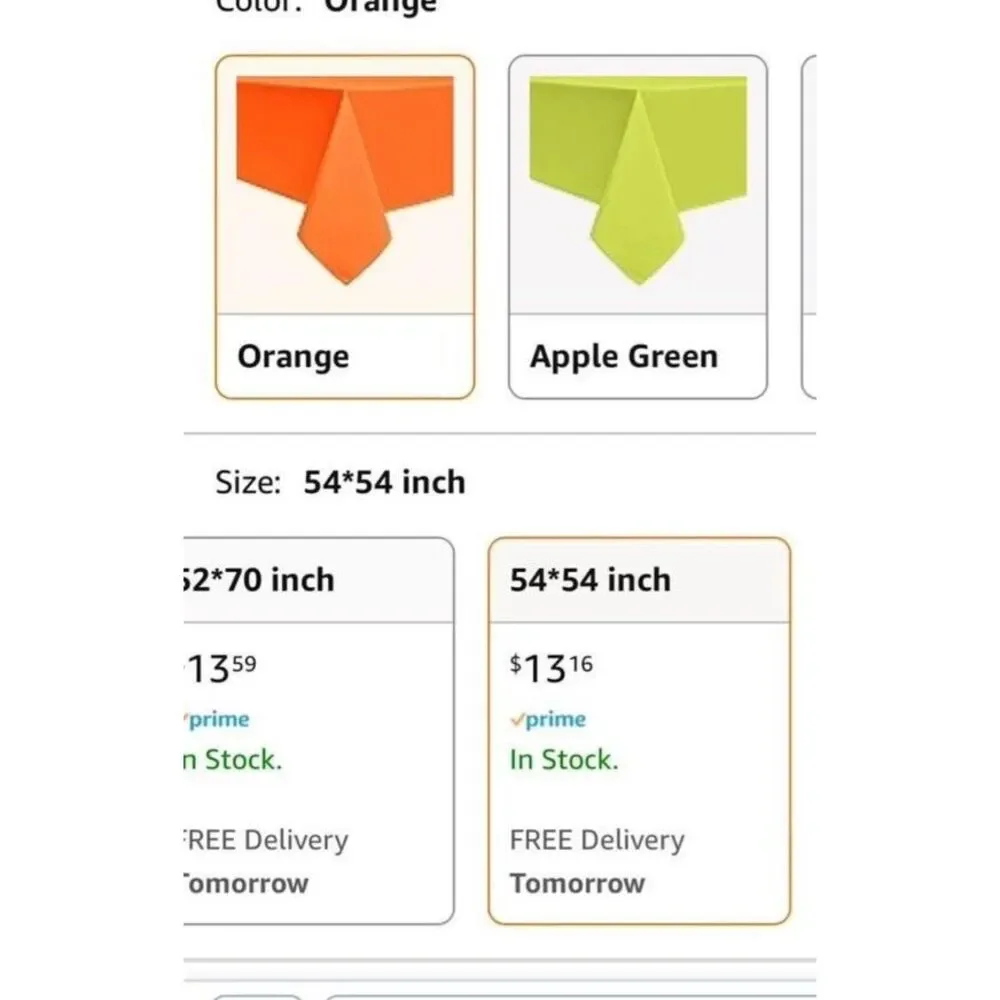Click the $13.16 price

coord(552,668)
